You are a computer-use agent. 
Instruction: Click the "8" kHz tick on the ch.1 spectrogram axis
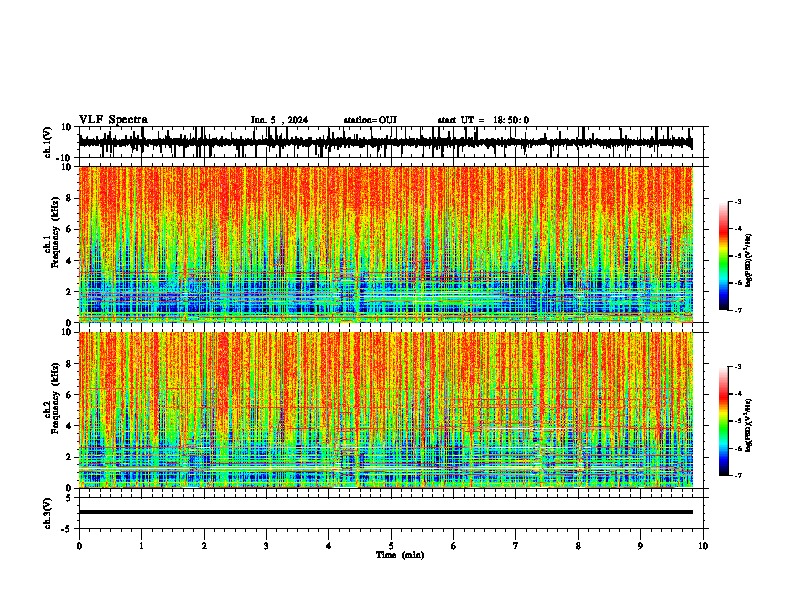[70, 198]
